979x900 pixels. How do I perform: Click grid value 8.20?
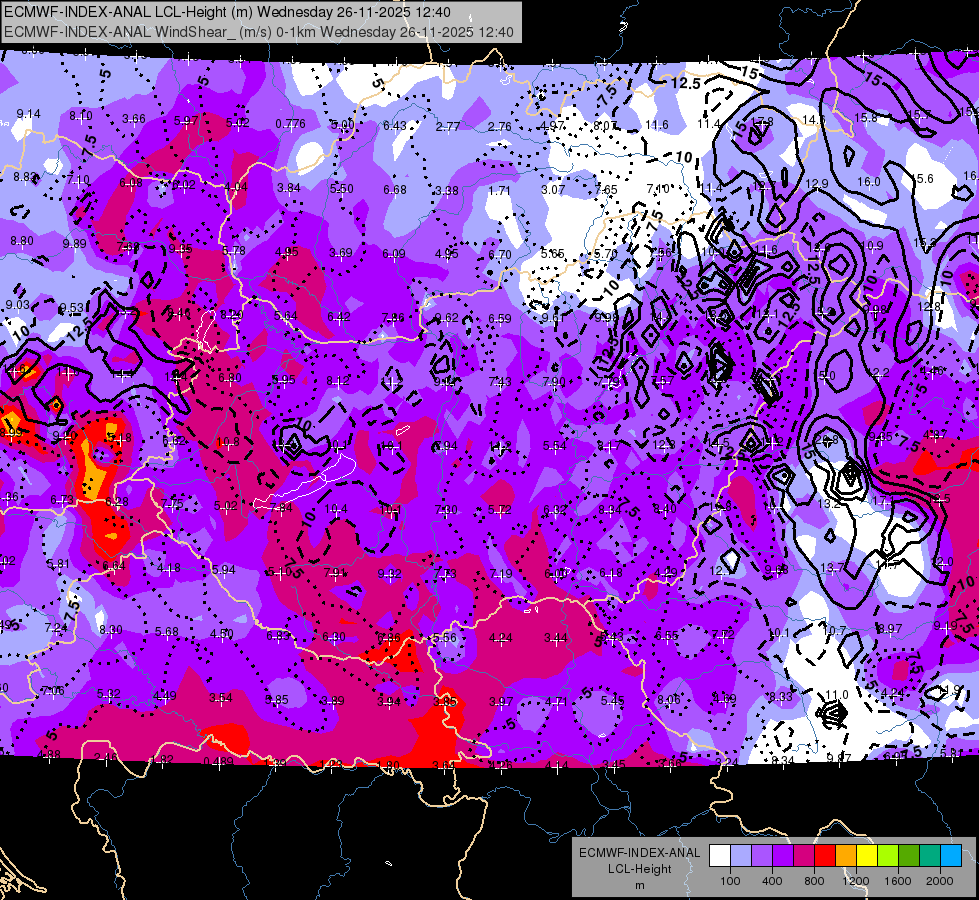(x=232, y=315)
